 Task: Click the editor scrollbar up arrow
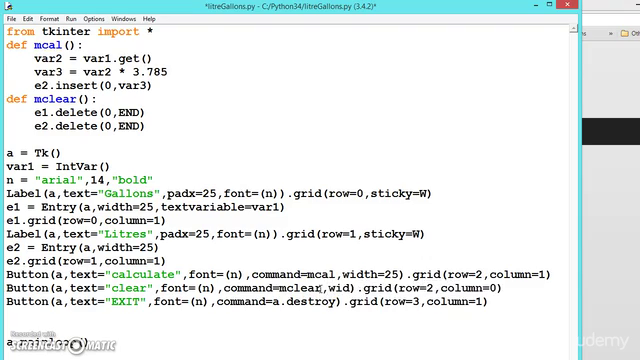[x=573, y=28]
